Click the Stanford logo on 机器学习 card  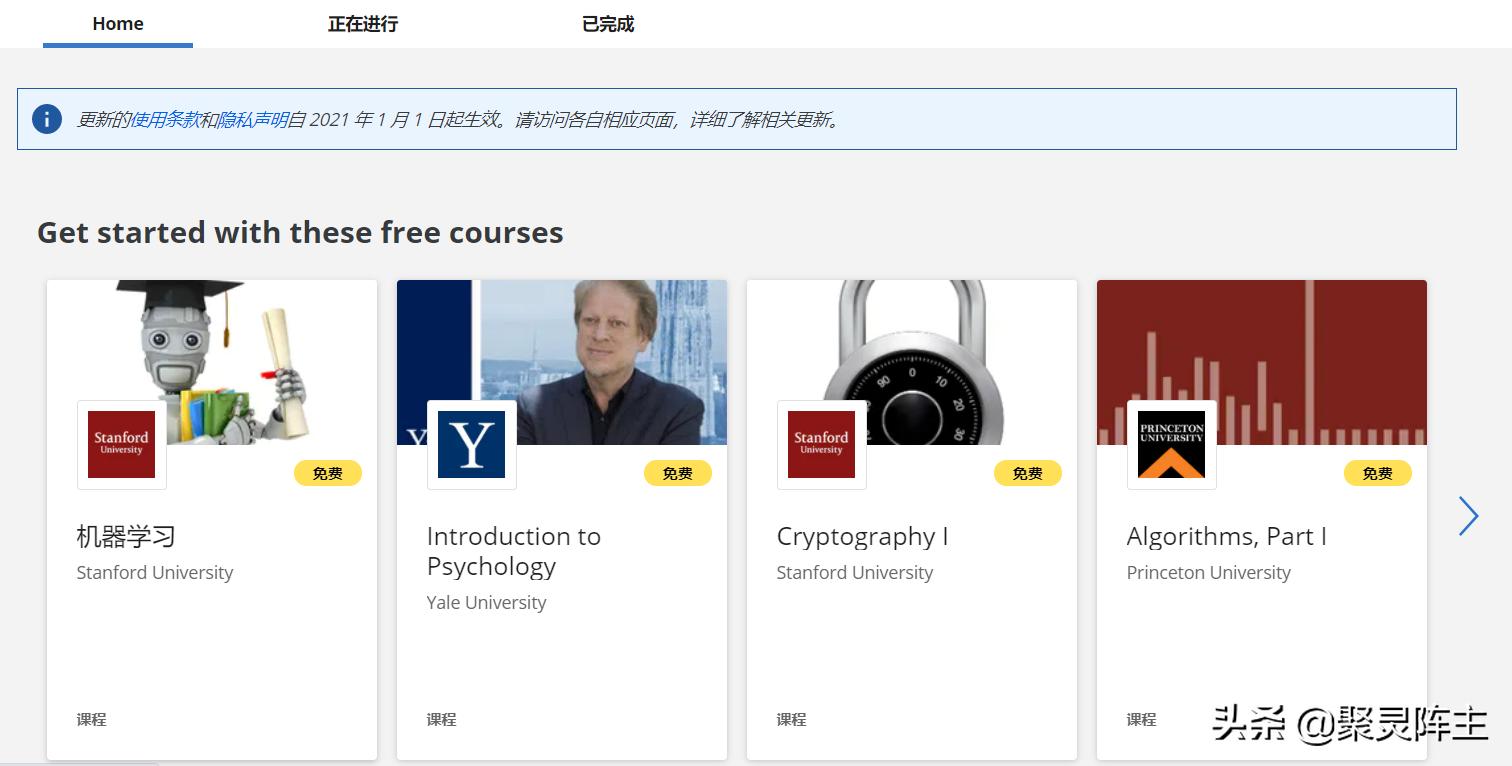pyautogui.click(x=122, y=444)
